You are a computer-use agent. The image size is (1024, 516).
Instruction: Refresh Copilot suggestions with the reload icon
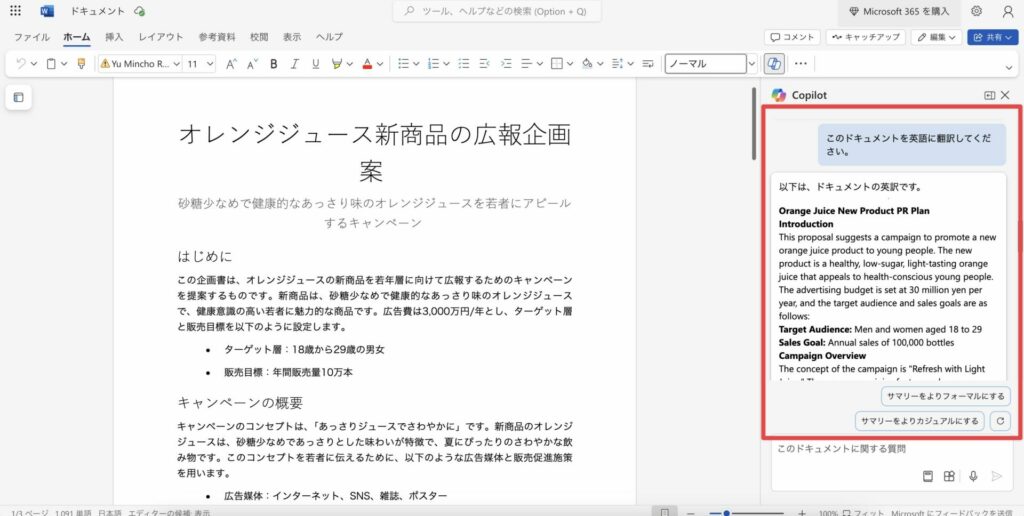[x=999, y=421]
